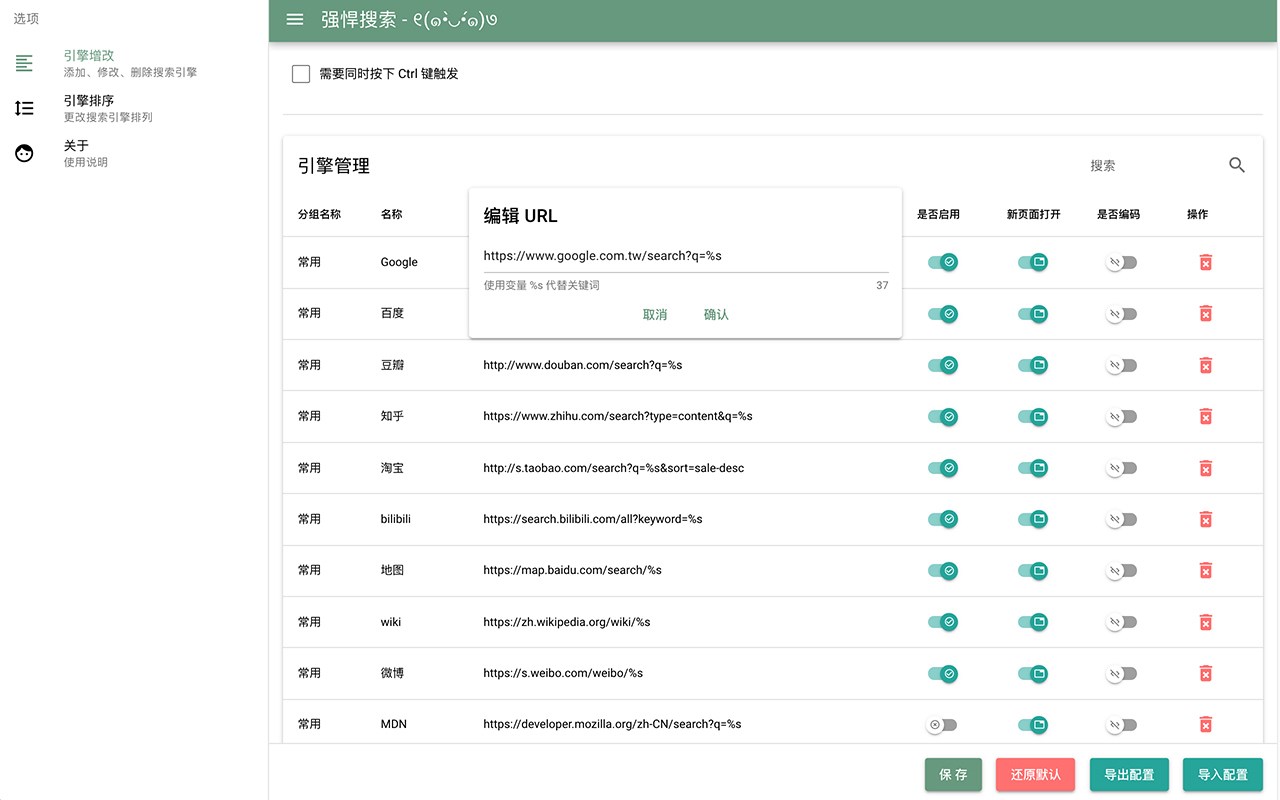Turn on 是否编码 for 豆瓣
Image resolution: width=1280 pixels, height=800 pixels.
pyautogui.click(x=1122, y=365)
